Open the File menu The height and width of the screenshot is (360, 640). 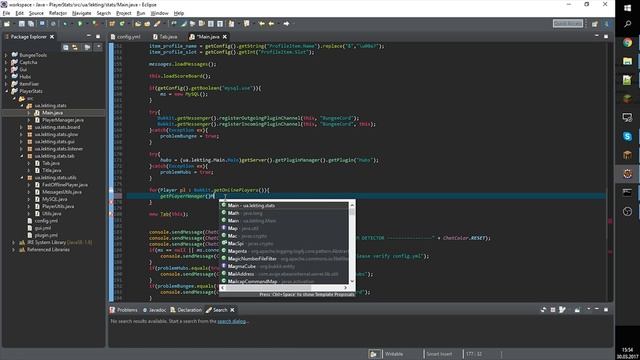coord(6,13)
